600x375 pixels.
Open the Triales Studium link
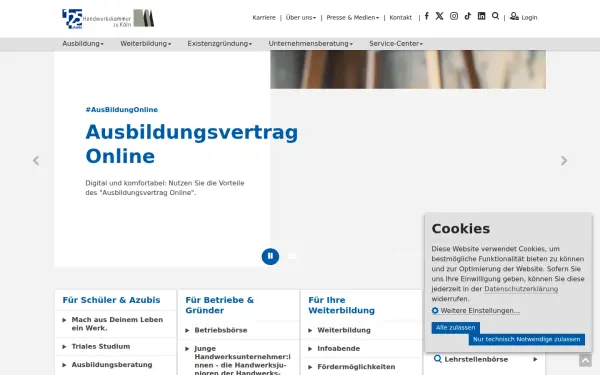pos(101,346)
